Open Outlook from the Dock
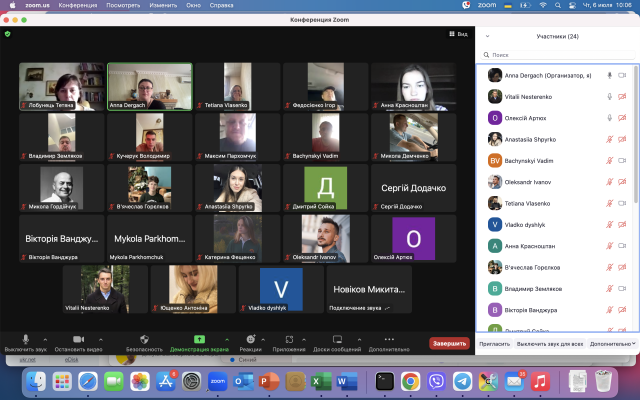This screenshot has width=640, height=400. (x=243, y=382)
